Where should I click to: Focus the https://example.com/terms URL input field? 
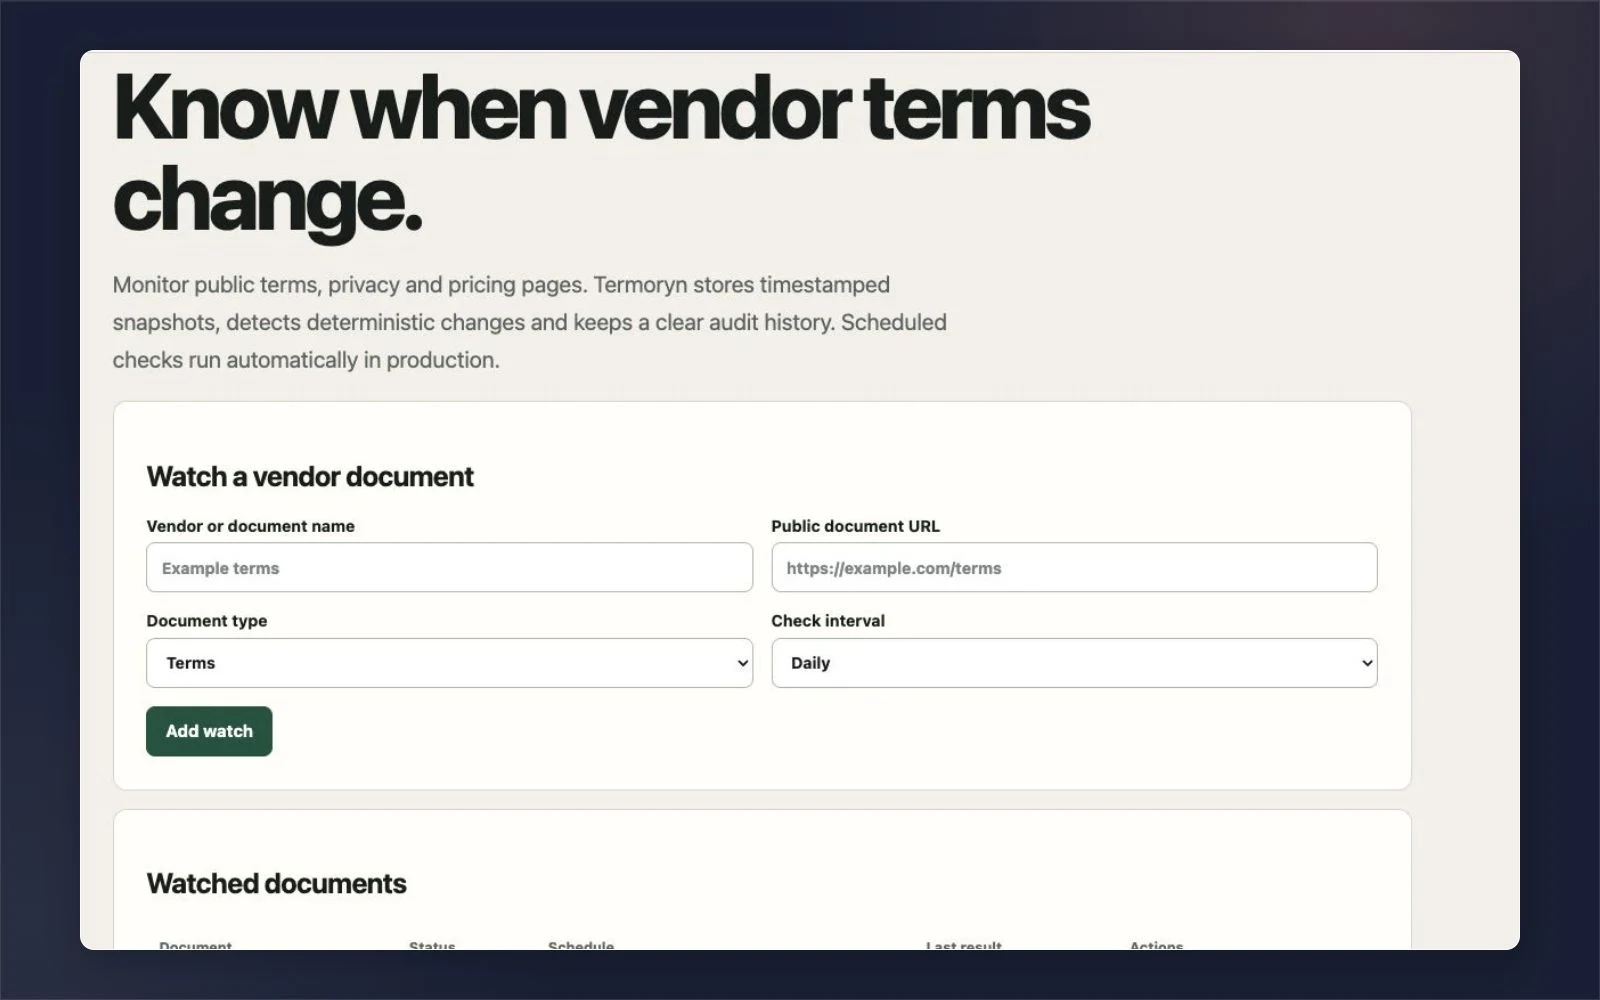[1074, 568]
